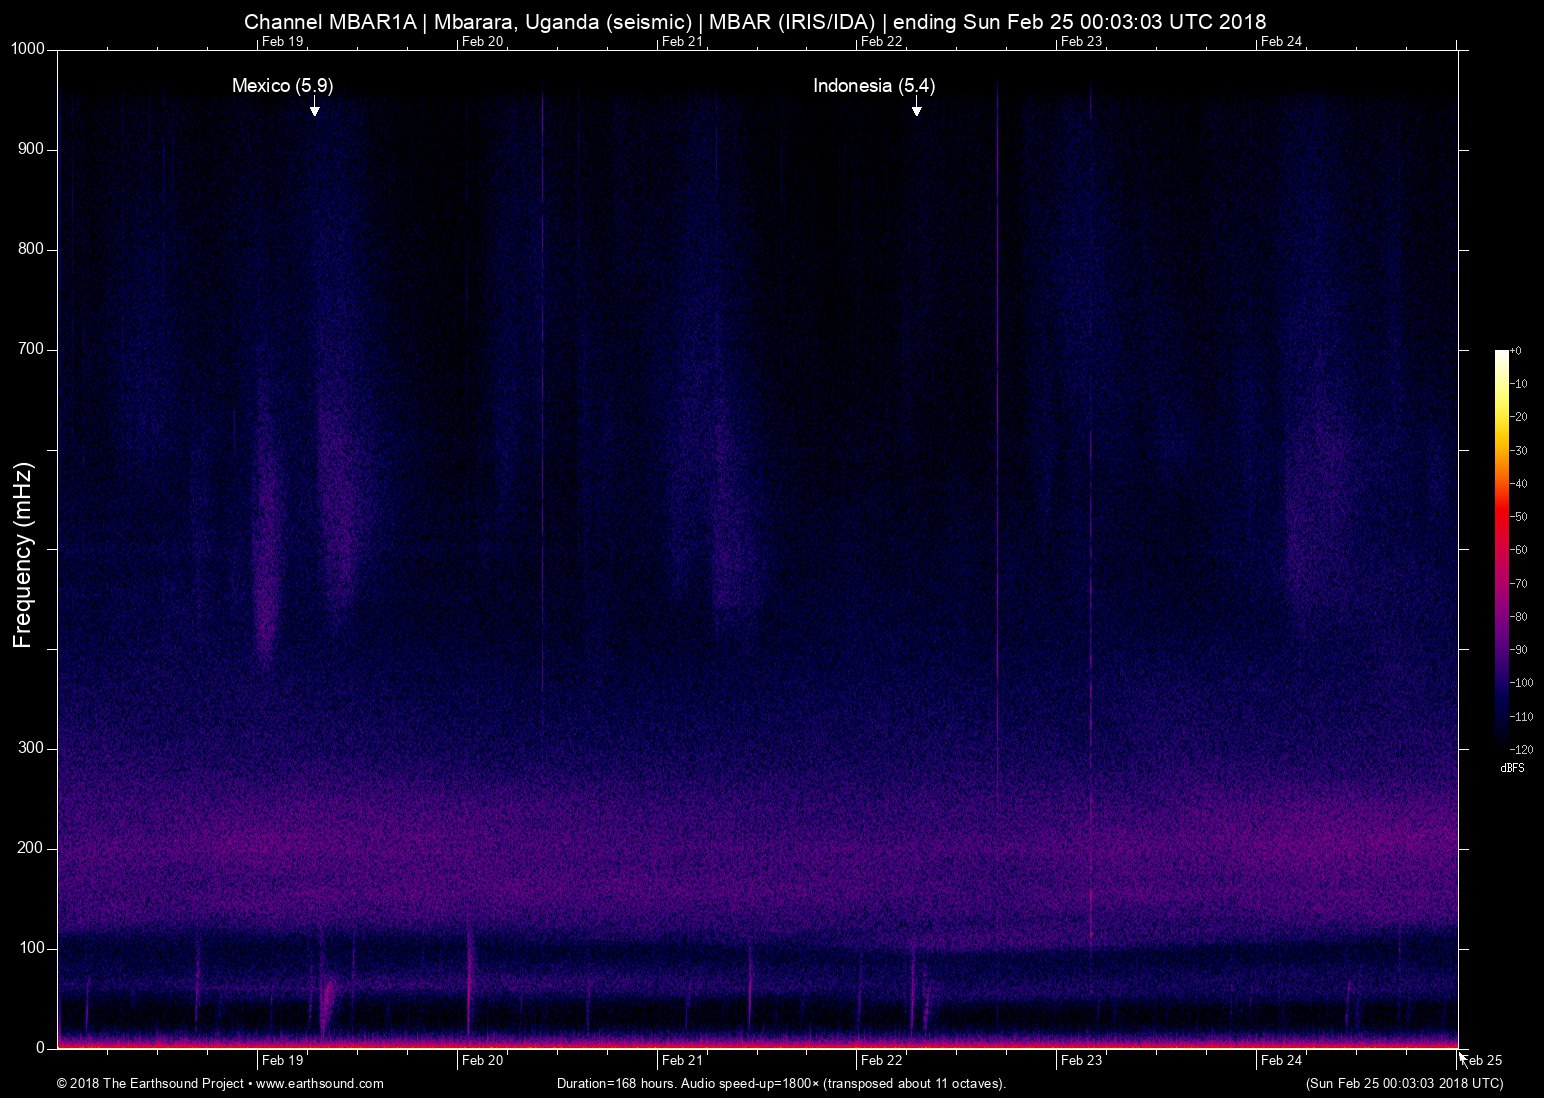The height and width of the screenshot is (1098, 1544).
Task: Click the channel MBAR1A title bar text
Action: click(x=754, y=20)
